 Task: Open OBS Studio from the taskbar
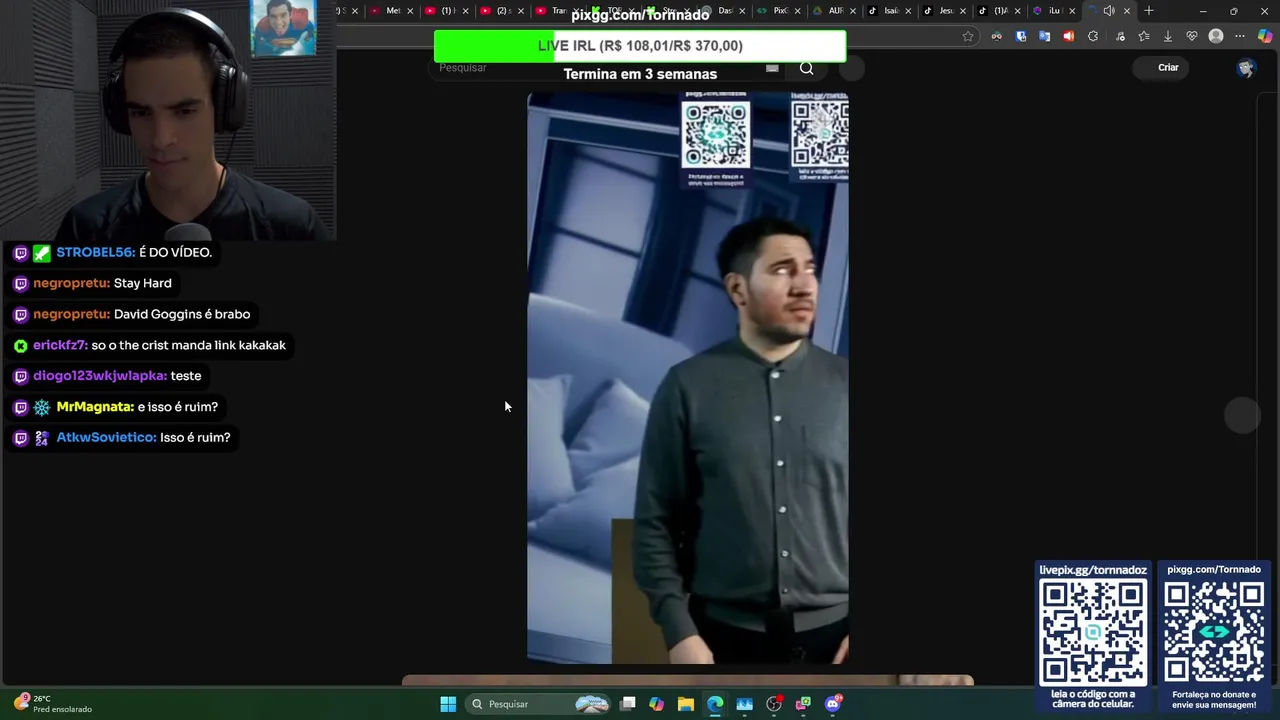(774, 704)
